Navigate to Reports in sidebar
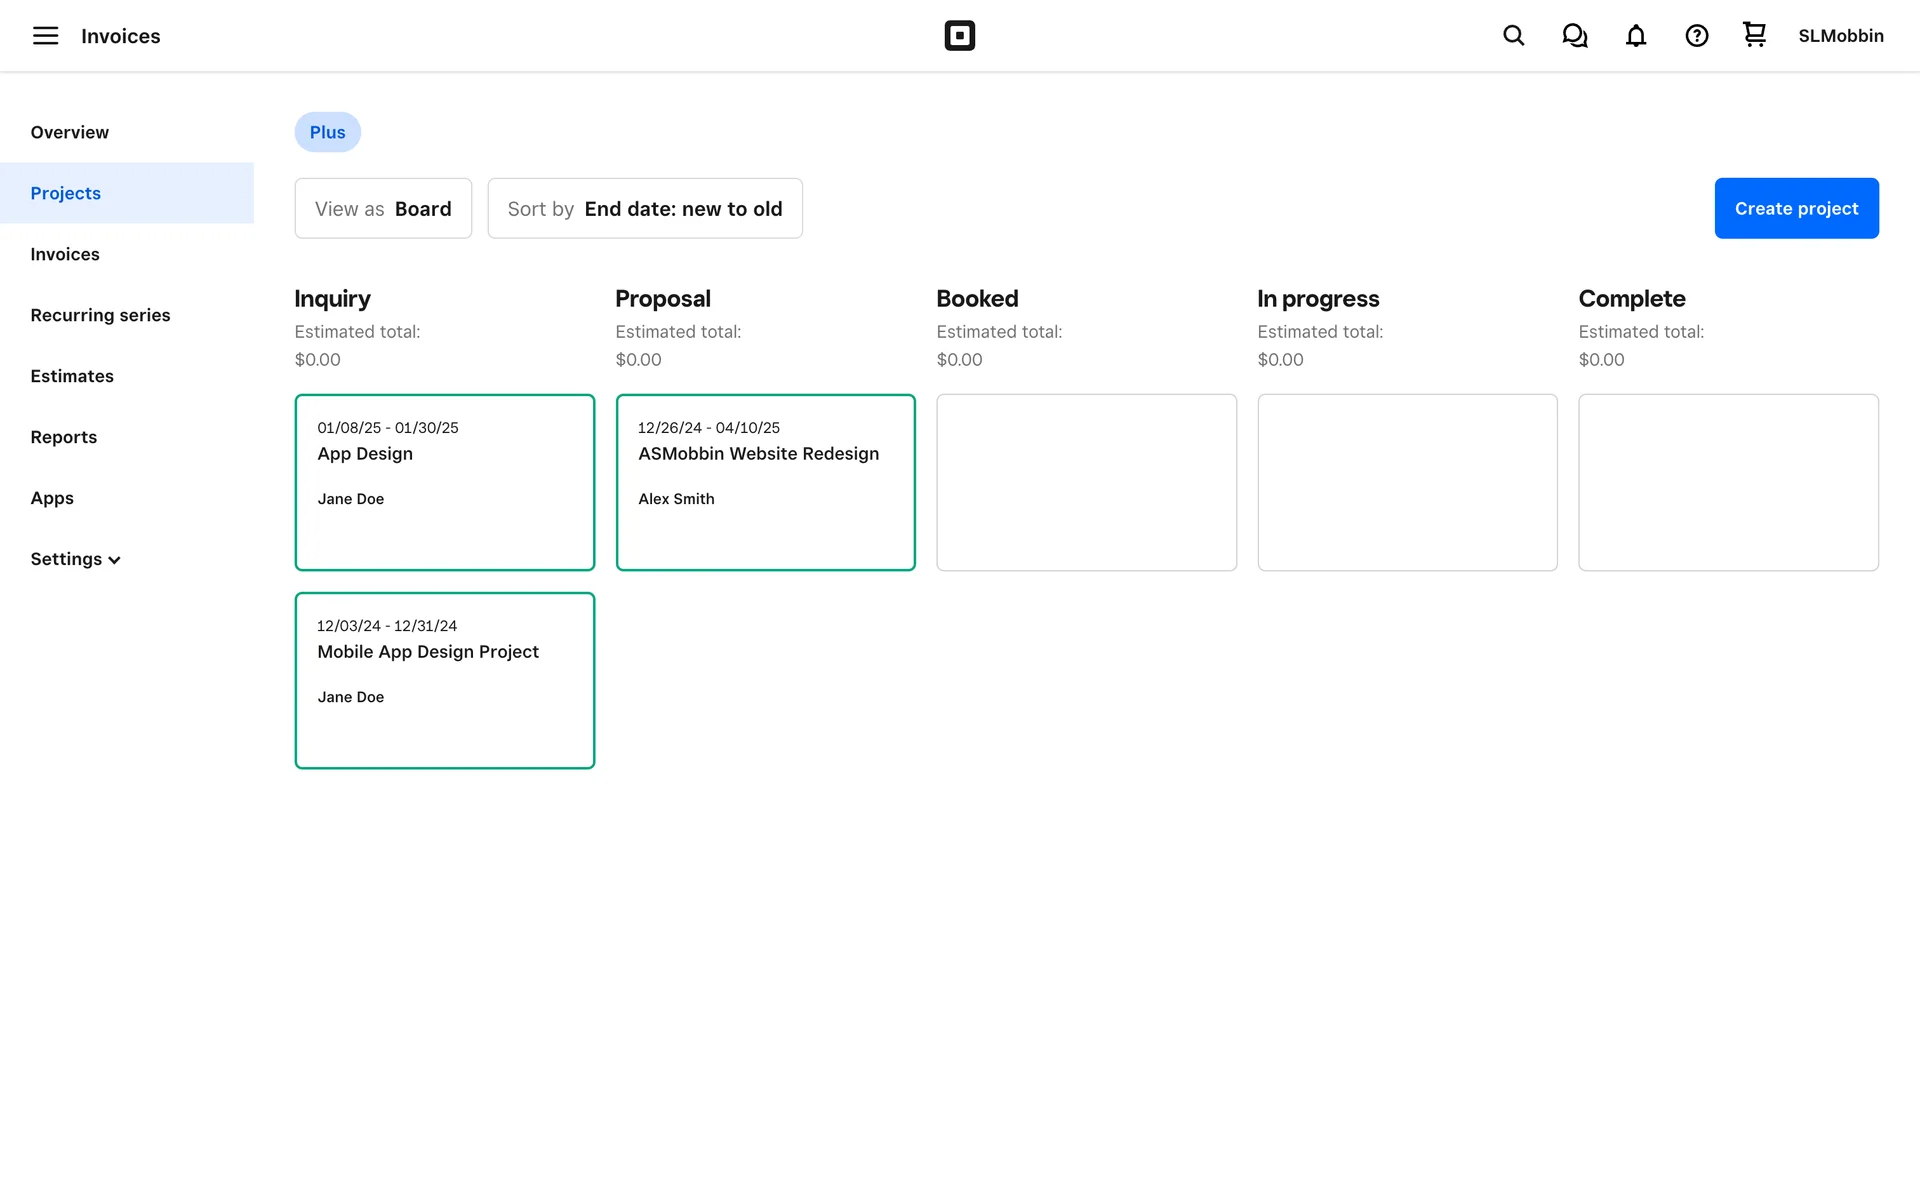 [63, 437]
